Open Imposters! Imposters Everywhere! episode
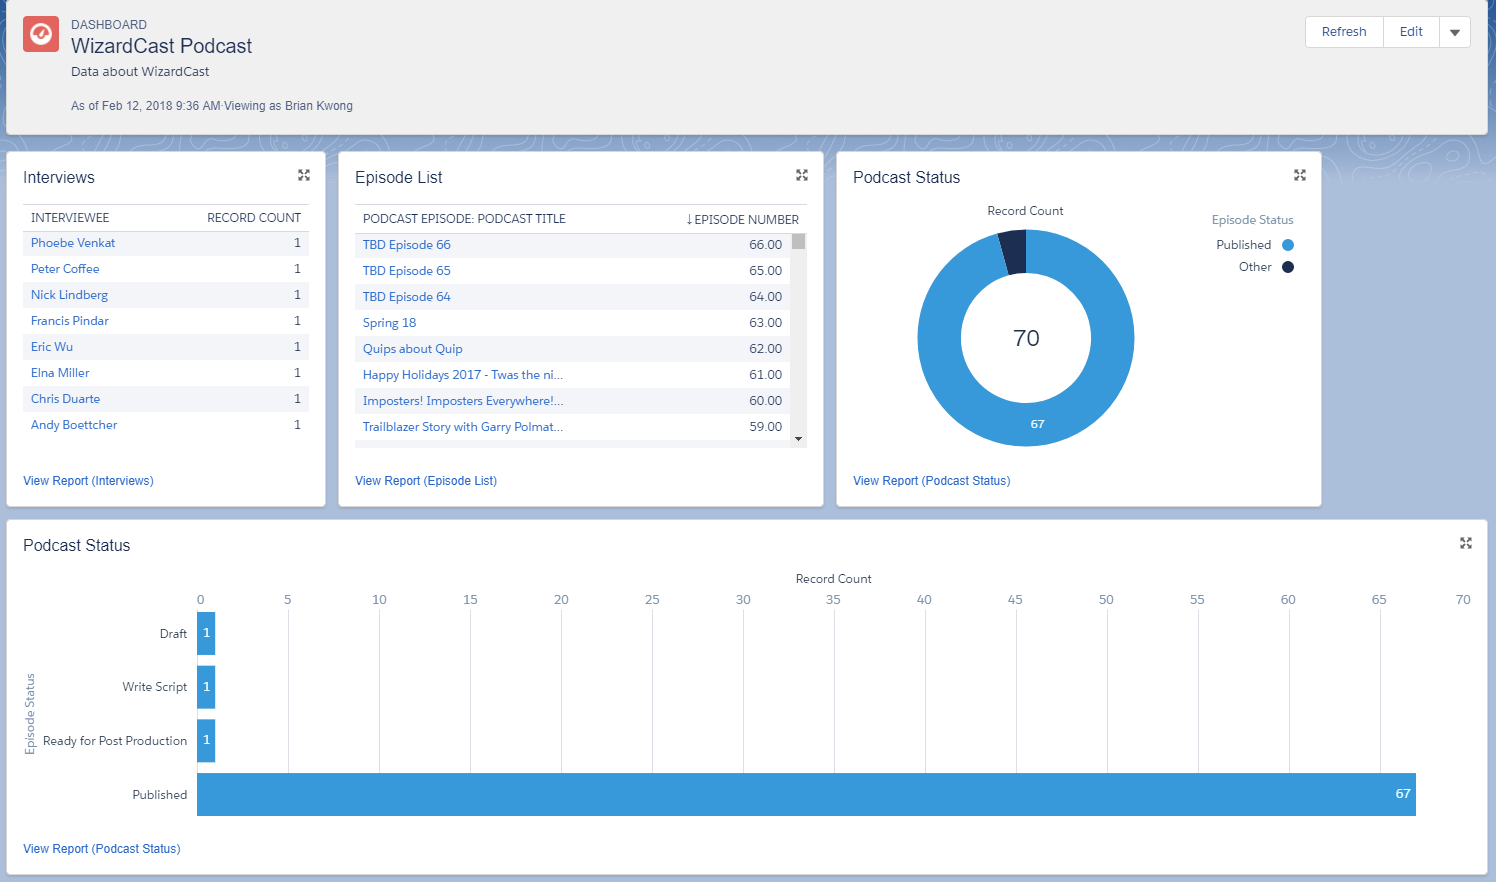This screenshot has height=882, width=1496. coord(463,401)
